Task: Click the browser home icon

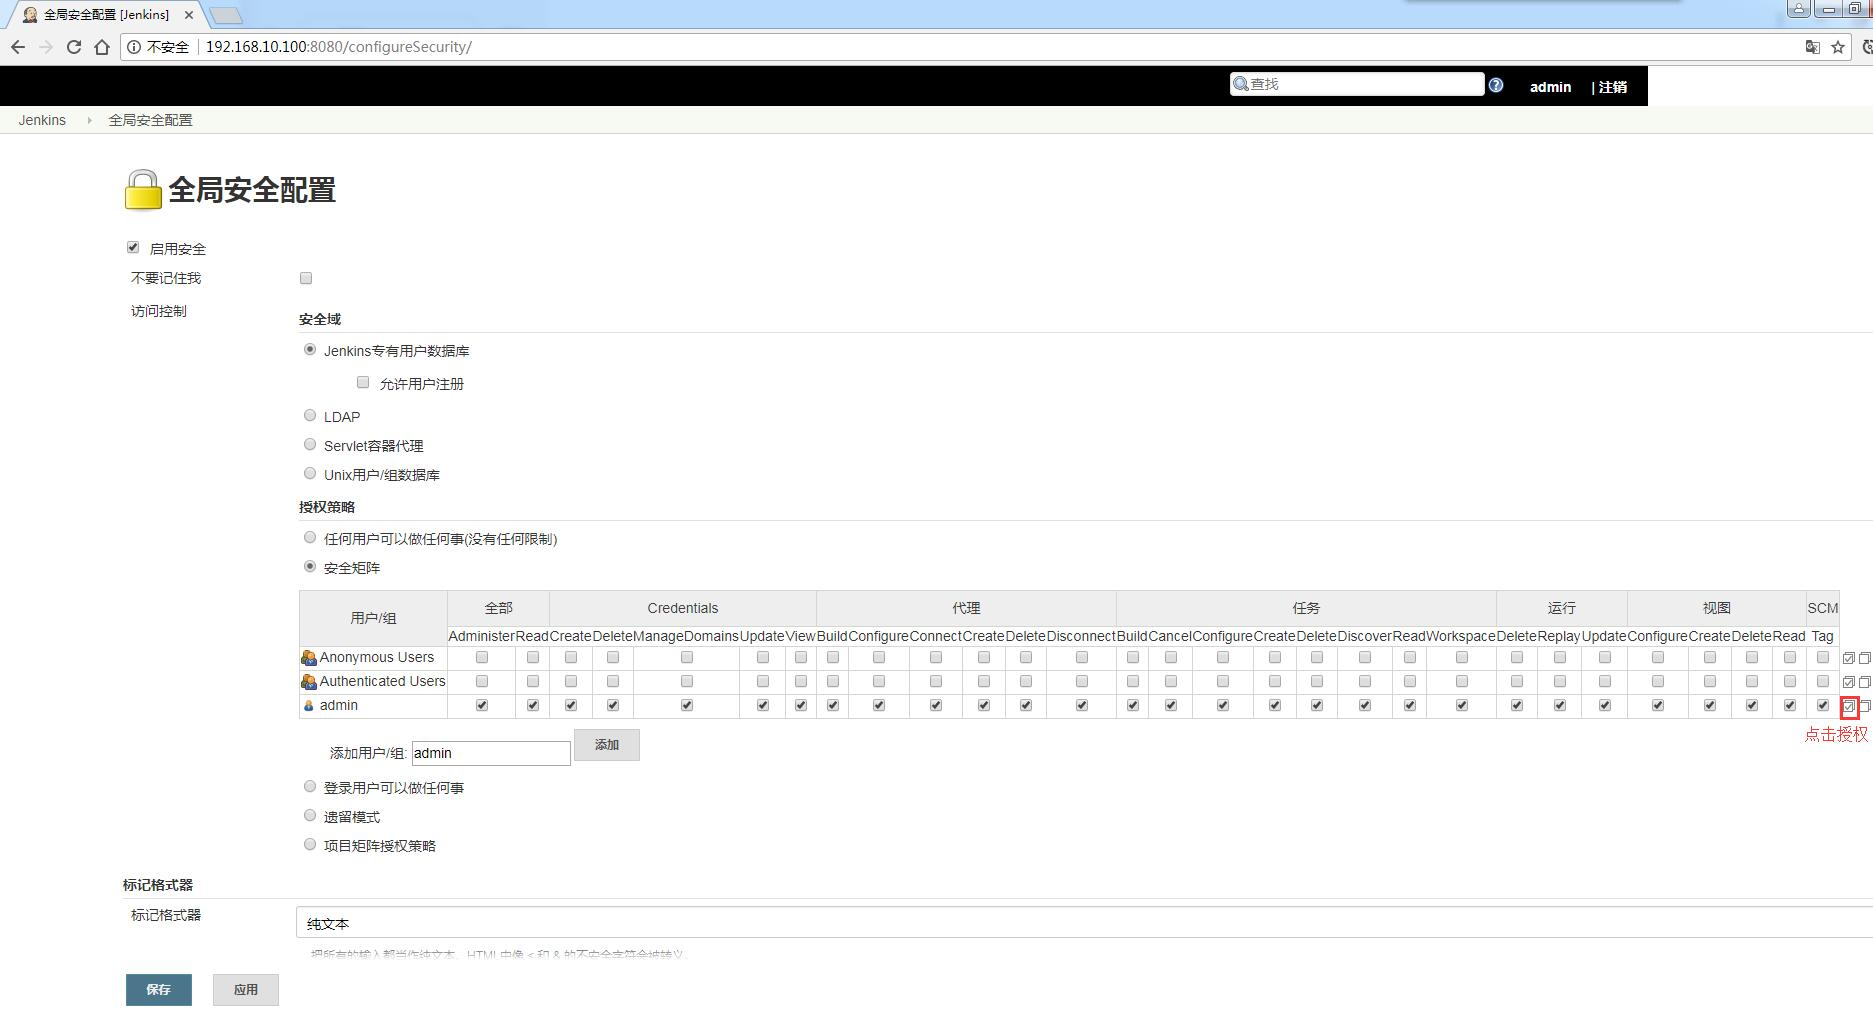Action: (102, 47)
